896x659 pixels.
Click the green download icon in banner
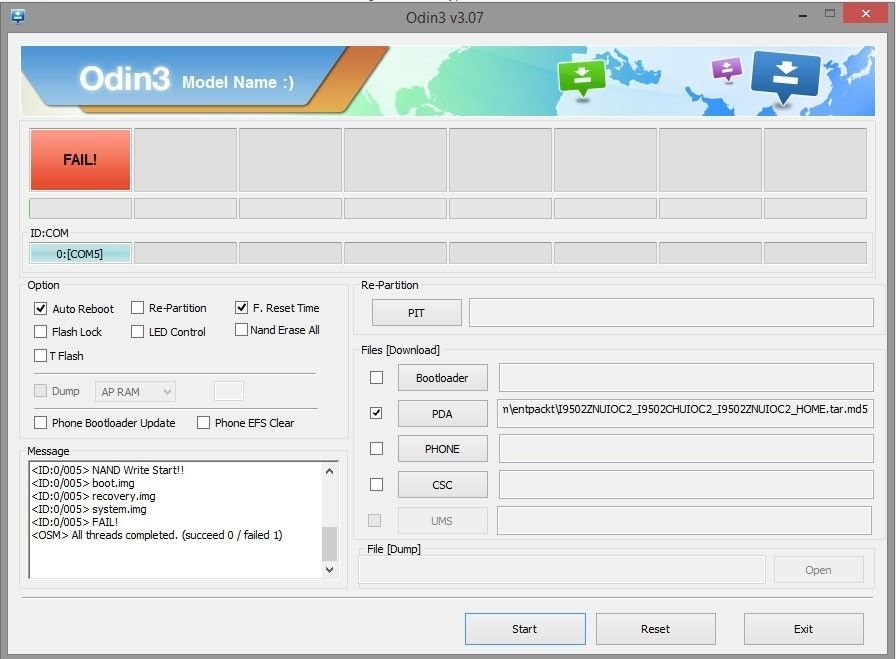[582, 78]
